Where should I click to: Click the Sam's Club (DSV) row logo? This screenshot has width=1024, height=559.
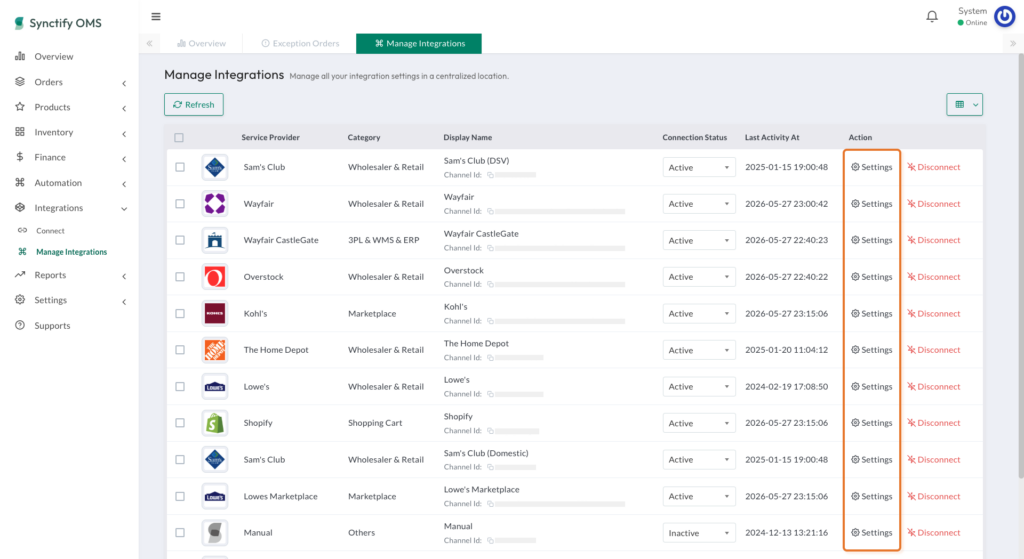coord(215,167)
